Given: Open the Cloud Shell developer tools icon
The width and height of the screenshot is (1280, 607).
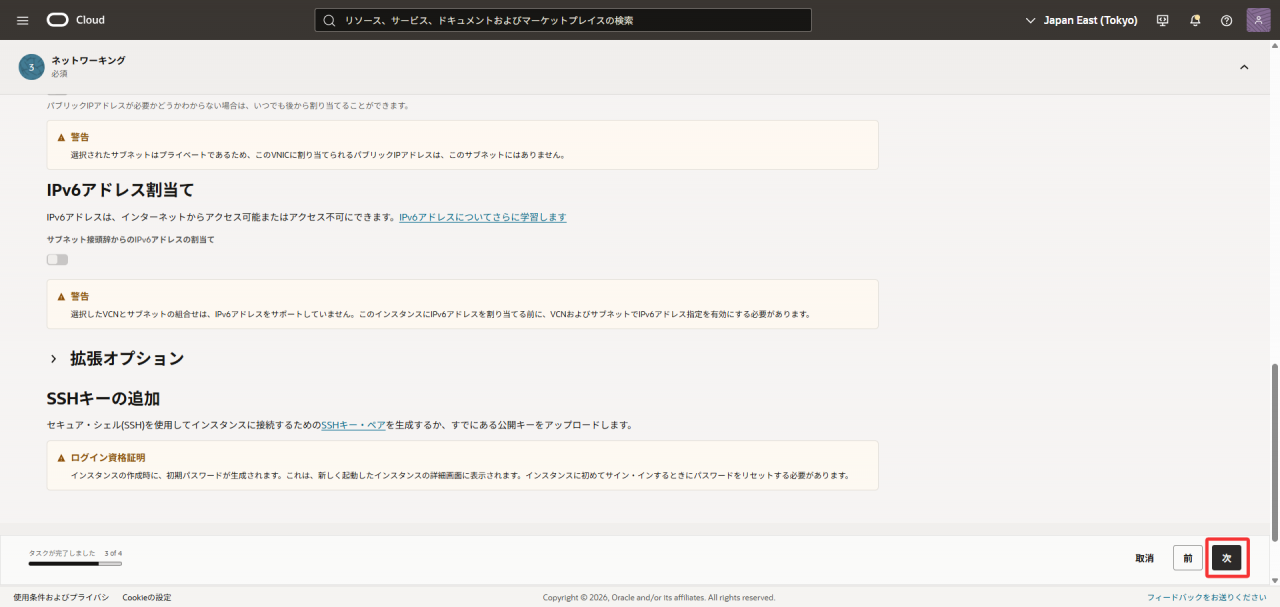Looking at the screenshot, I should pos(1162,20).
